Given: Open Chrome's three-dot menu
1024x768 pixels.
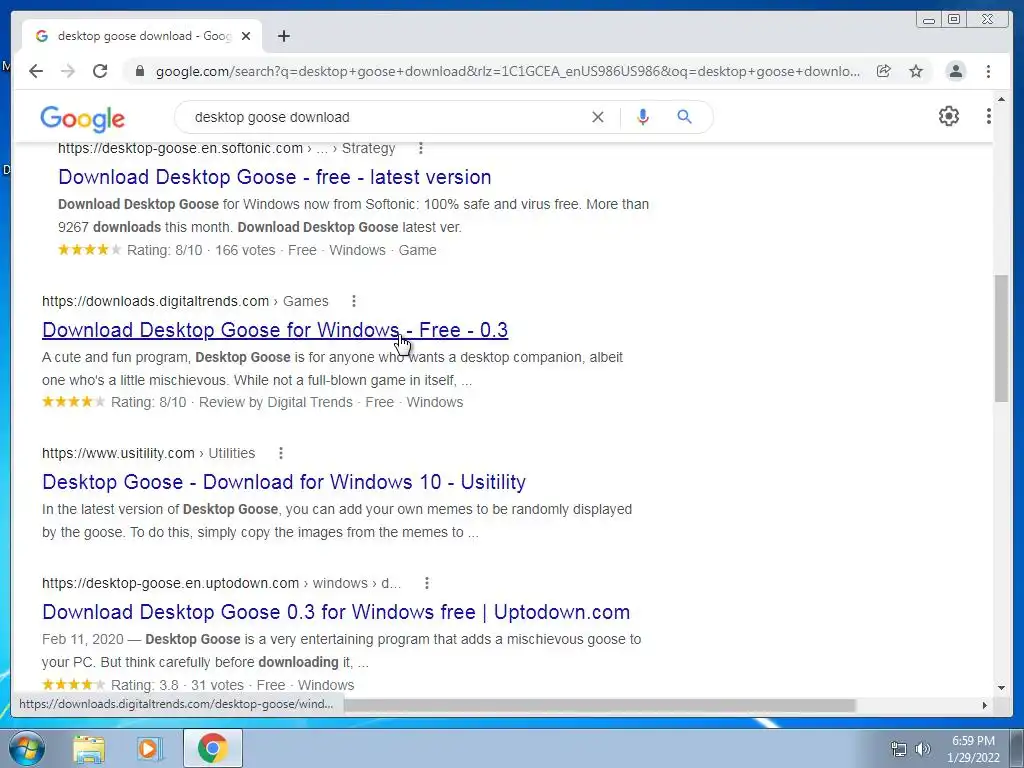Looking at the screenshot, I should (988, 71).
